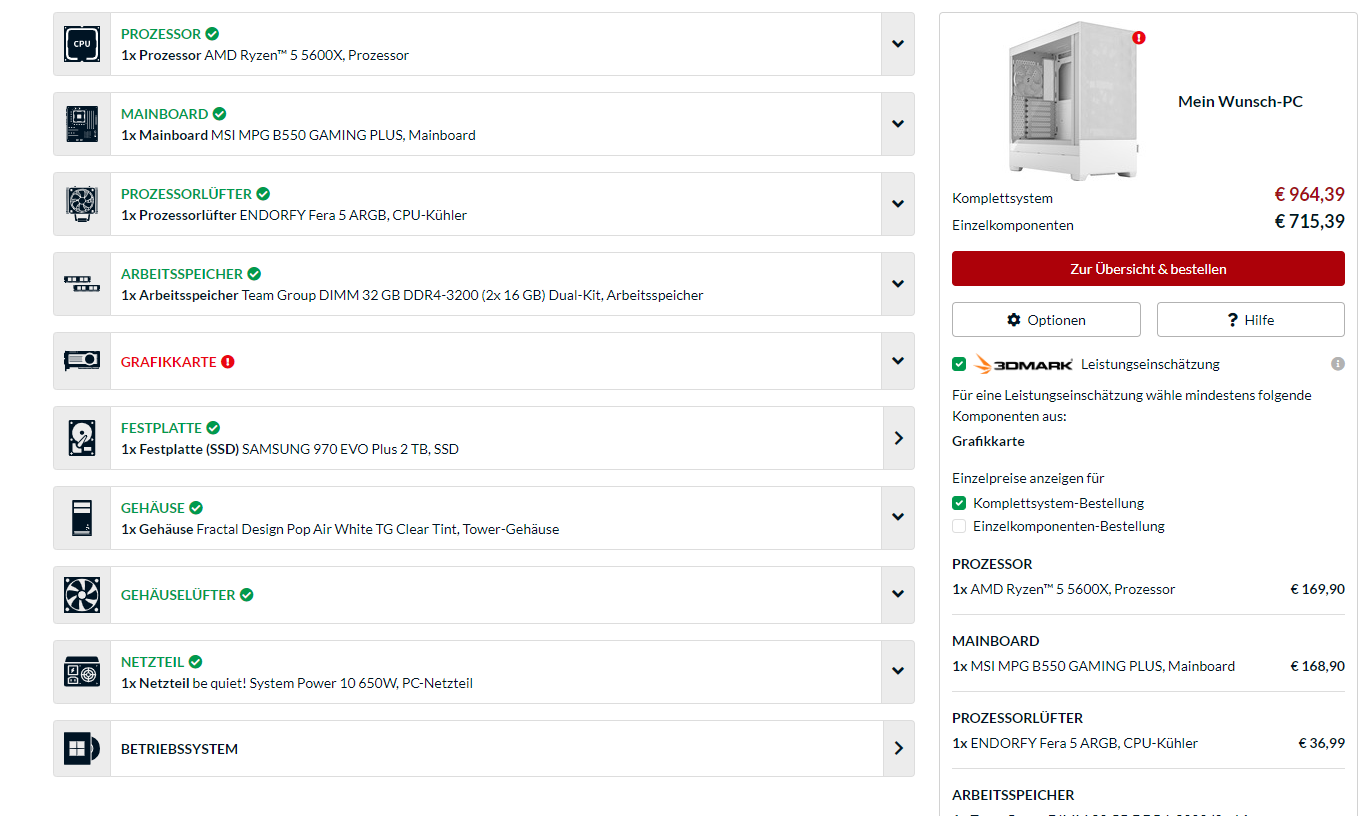
Task: Click green checkmark next to Arbeitsspeicher heading
Action: (x=254, y=274)
